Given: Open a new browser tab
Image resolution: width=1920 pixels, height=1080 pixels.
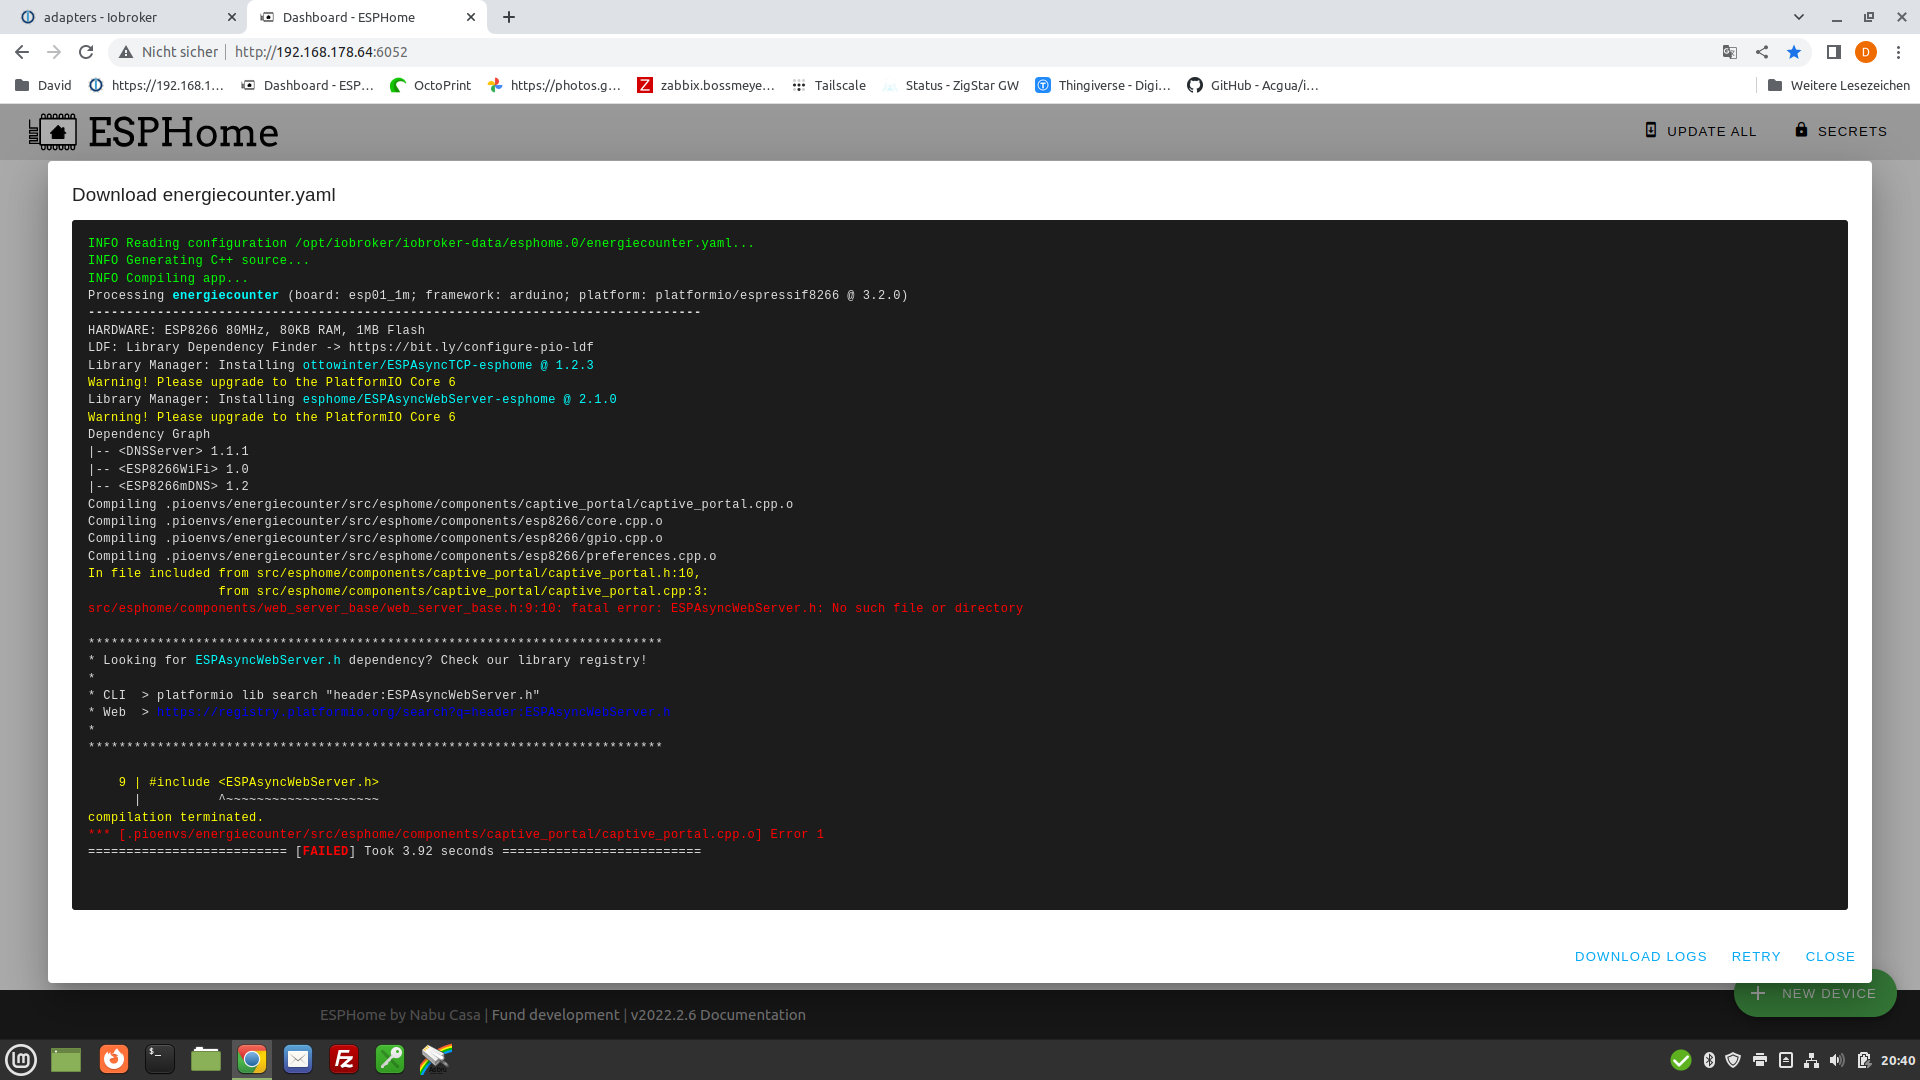Looking at the screenshot, I should point(509,17).
